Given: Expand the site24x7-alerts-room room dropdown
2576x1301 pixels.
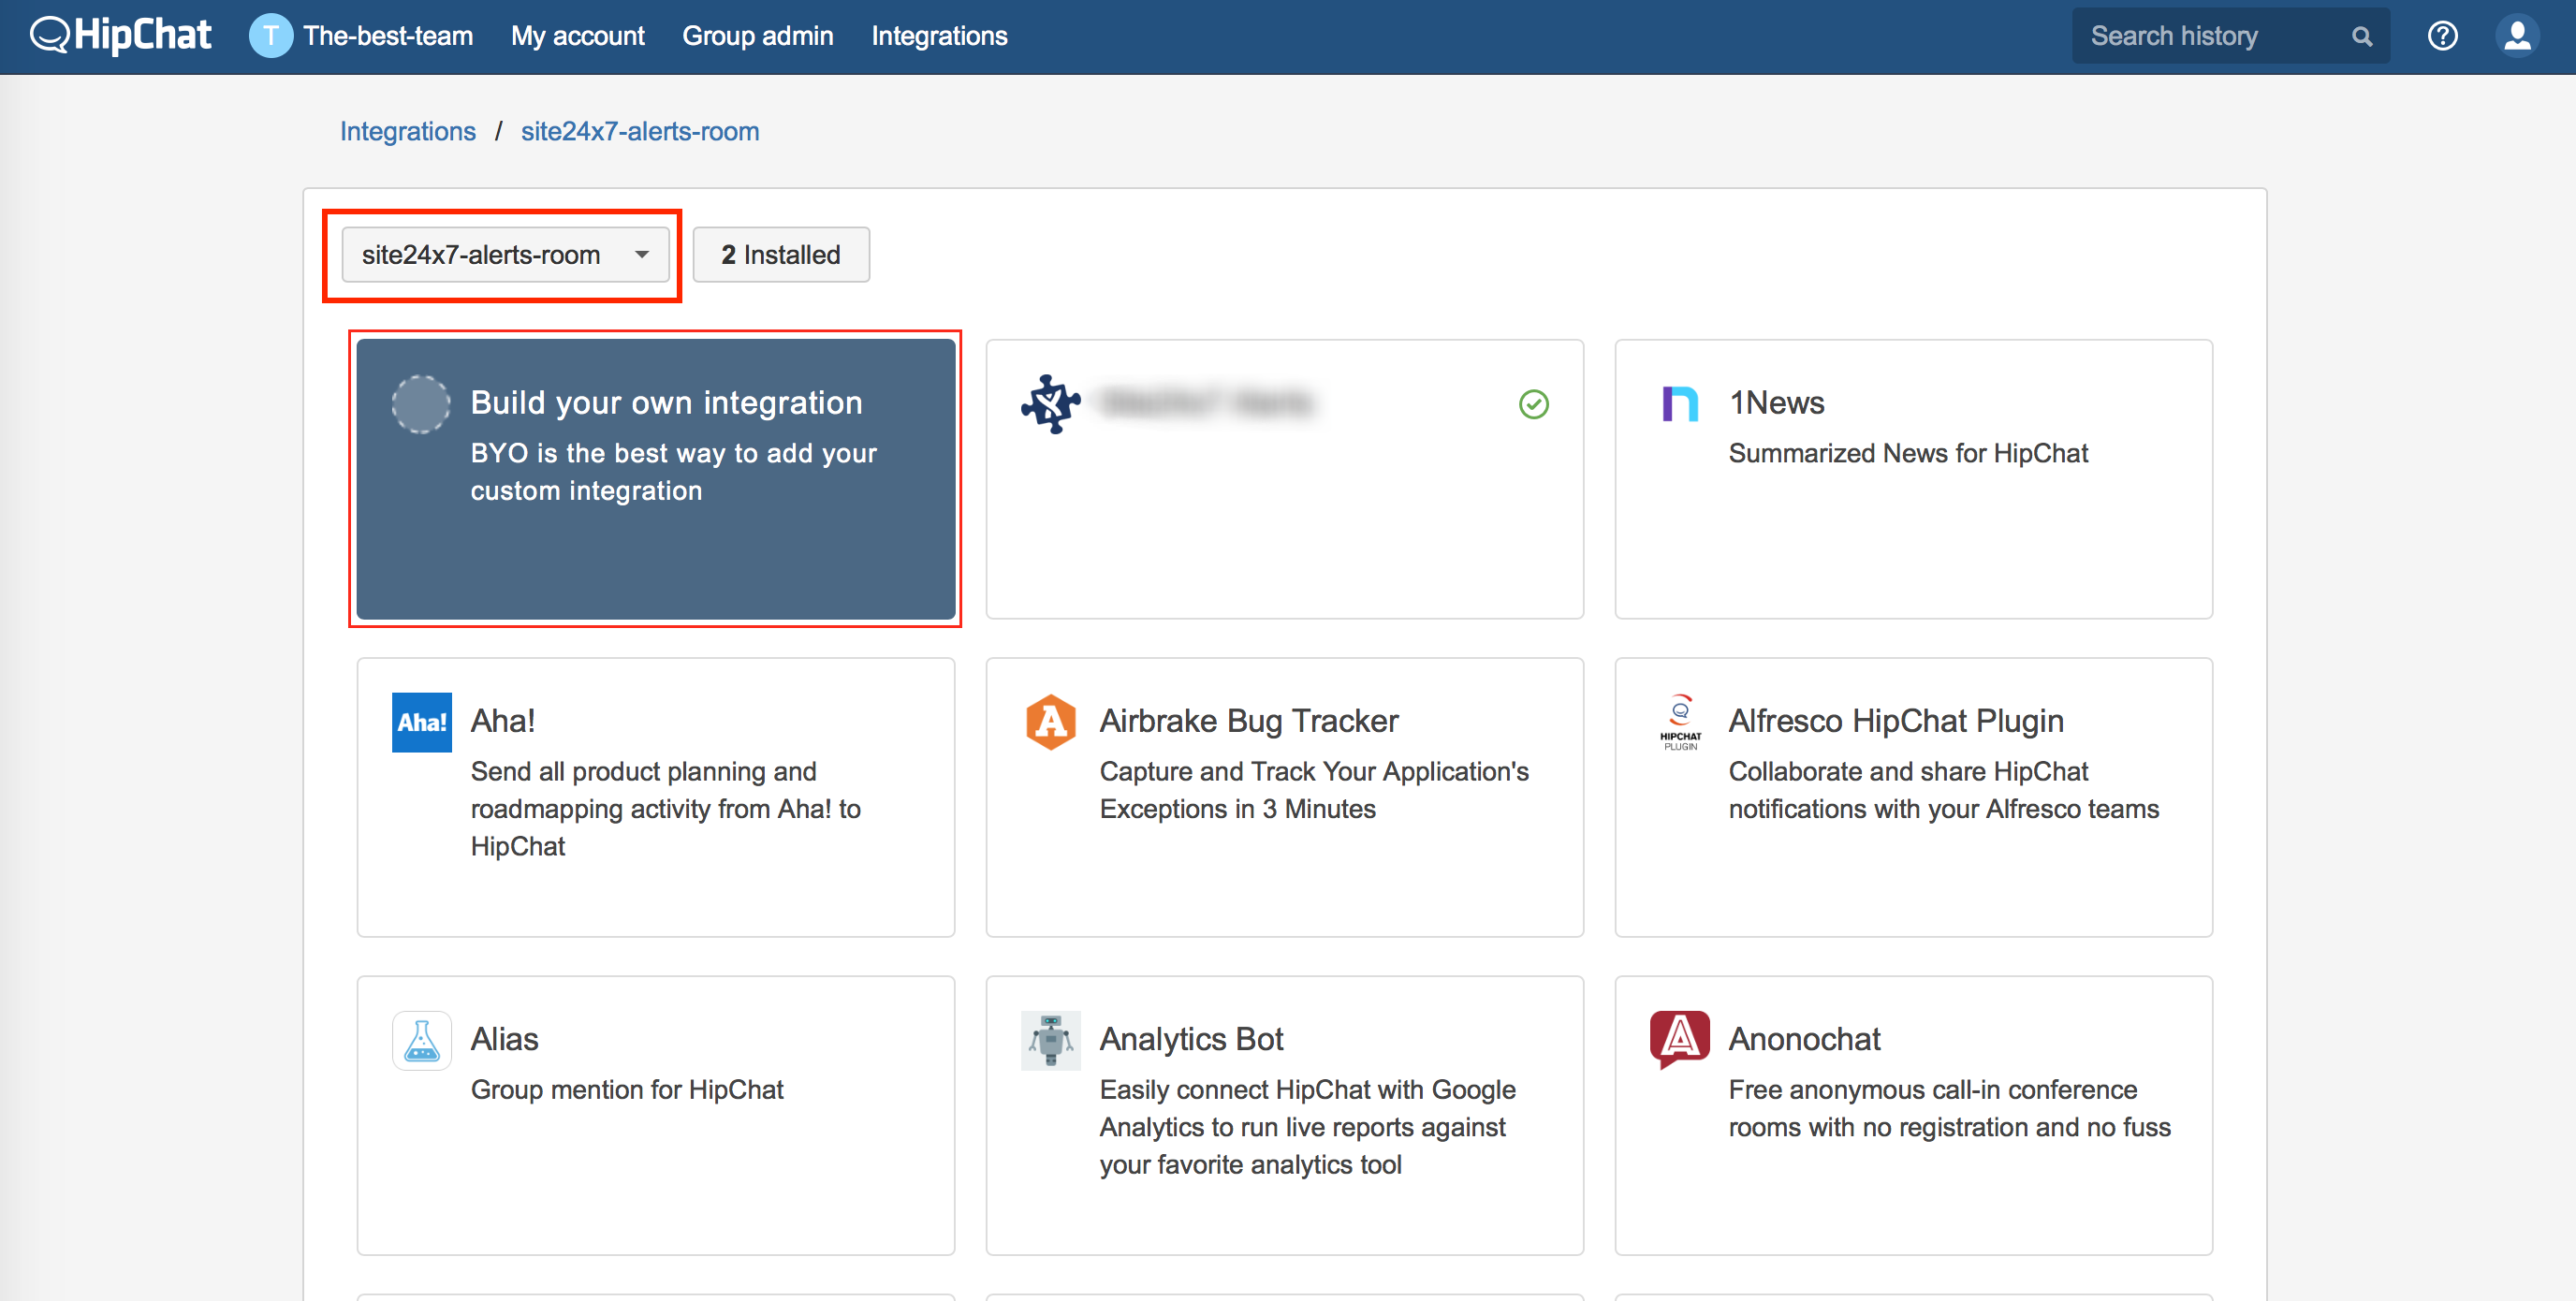Looking at the screenshot, I should [x=505, y=255].
